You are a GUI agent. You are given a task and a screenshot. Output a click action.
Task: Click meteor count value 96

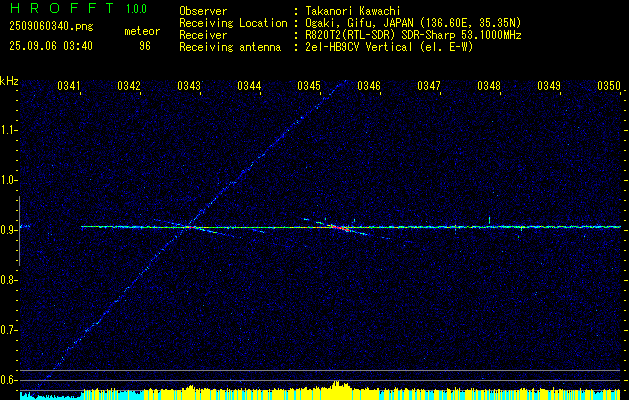point(144,46)
